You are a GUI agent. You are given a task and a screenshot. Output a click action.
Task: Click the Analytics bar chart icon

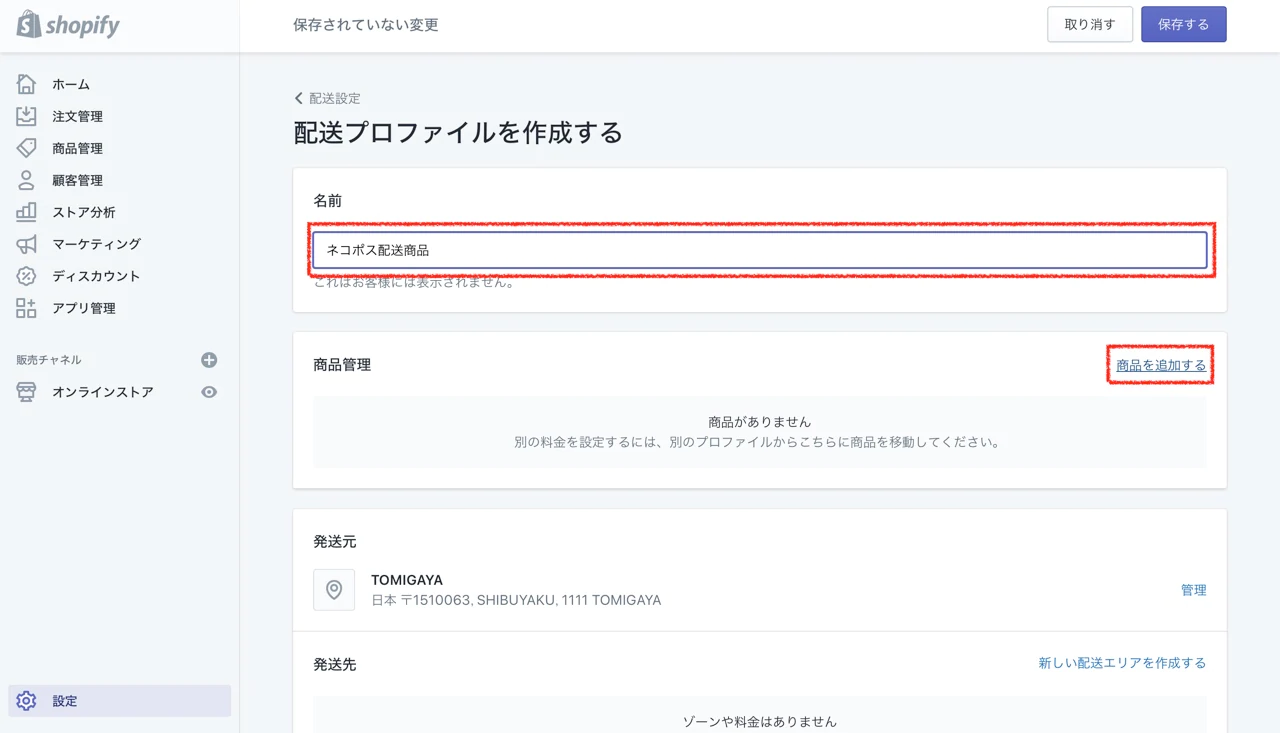26,212
